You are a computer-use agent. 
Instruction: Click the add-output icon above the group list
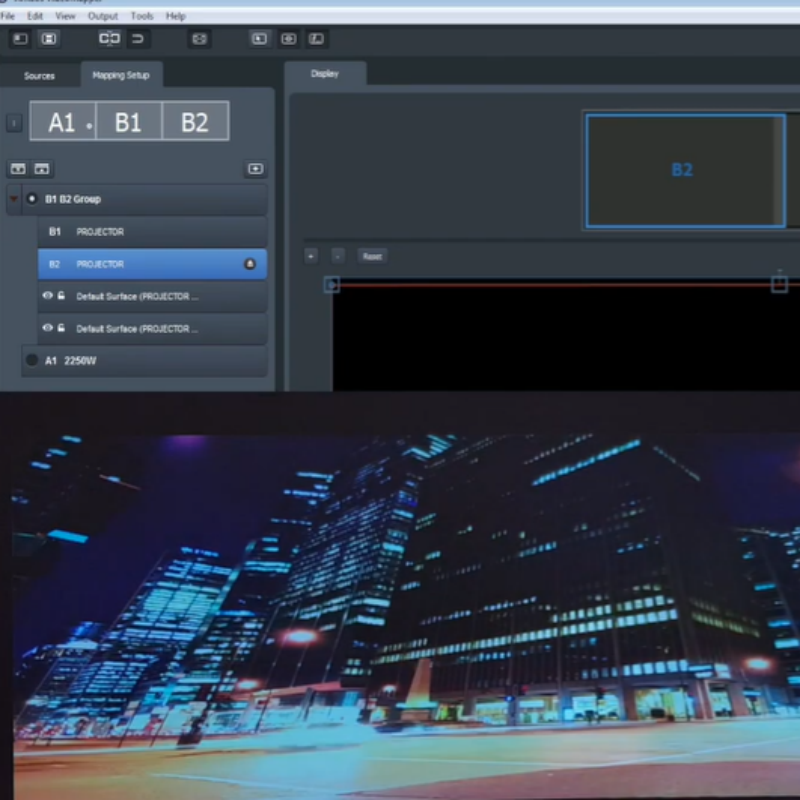coord(256,169)
